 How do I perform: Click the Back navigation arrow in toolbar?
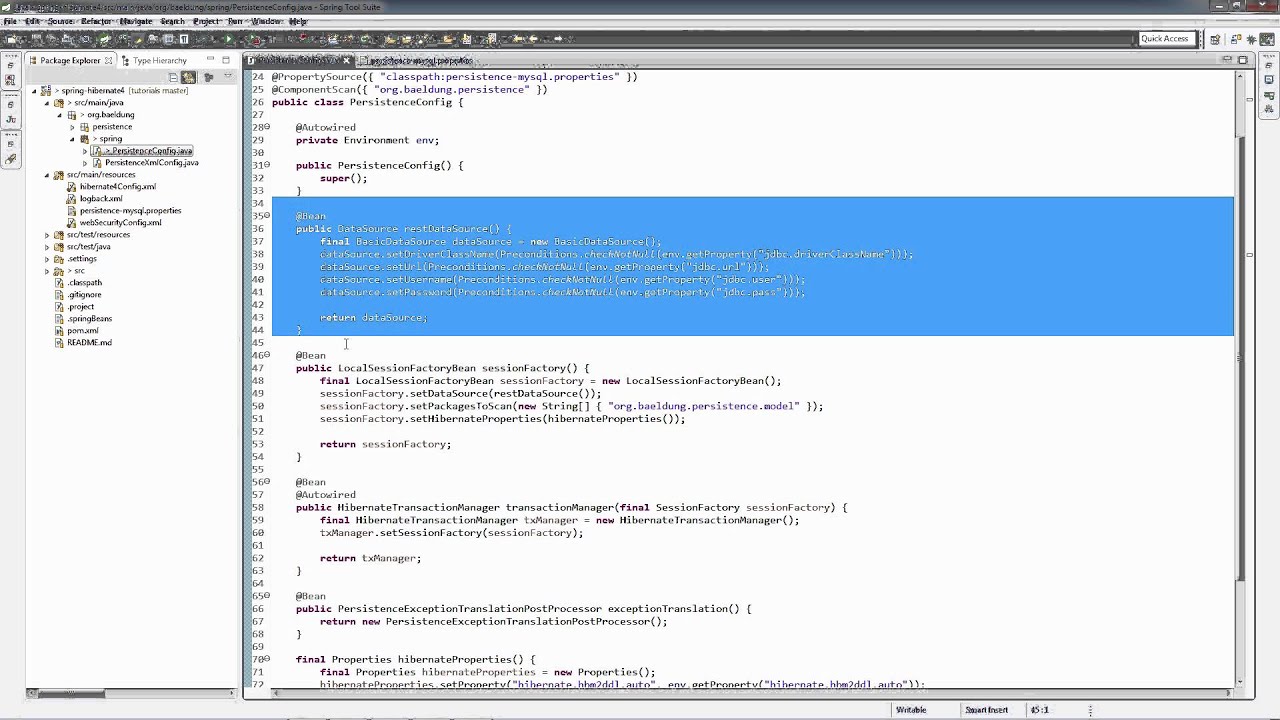pos(533,39)
